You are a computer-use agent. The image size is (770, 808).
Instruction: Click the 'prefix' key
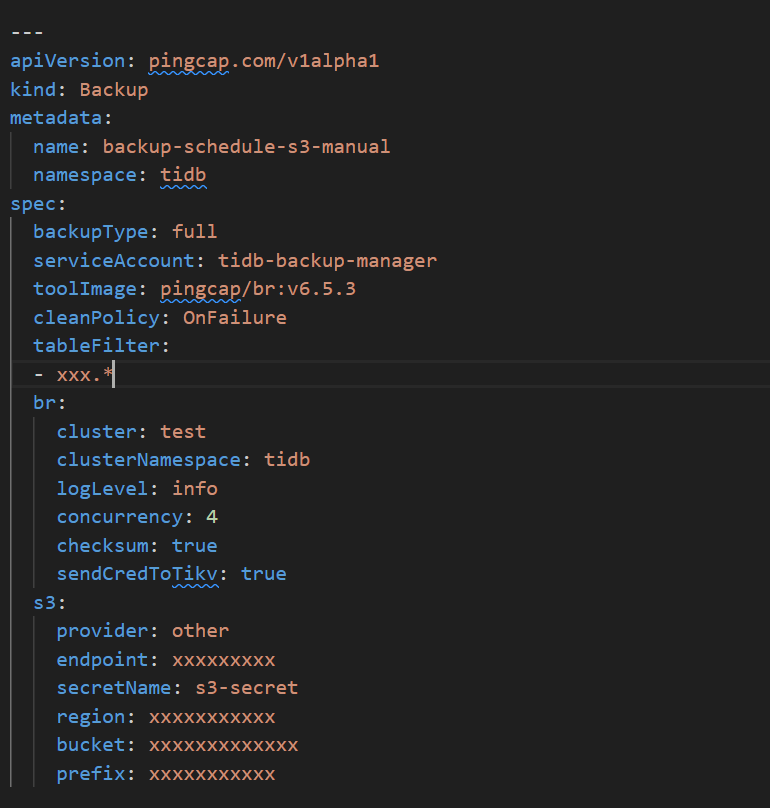pyautogui.click(x=91, y=773)
